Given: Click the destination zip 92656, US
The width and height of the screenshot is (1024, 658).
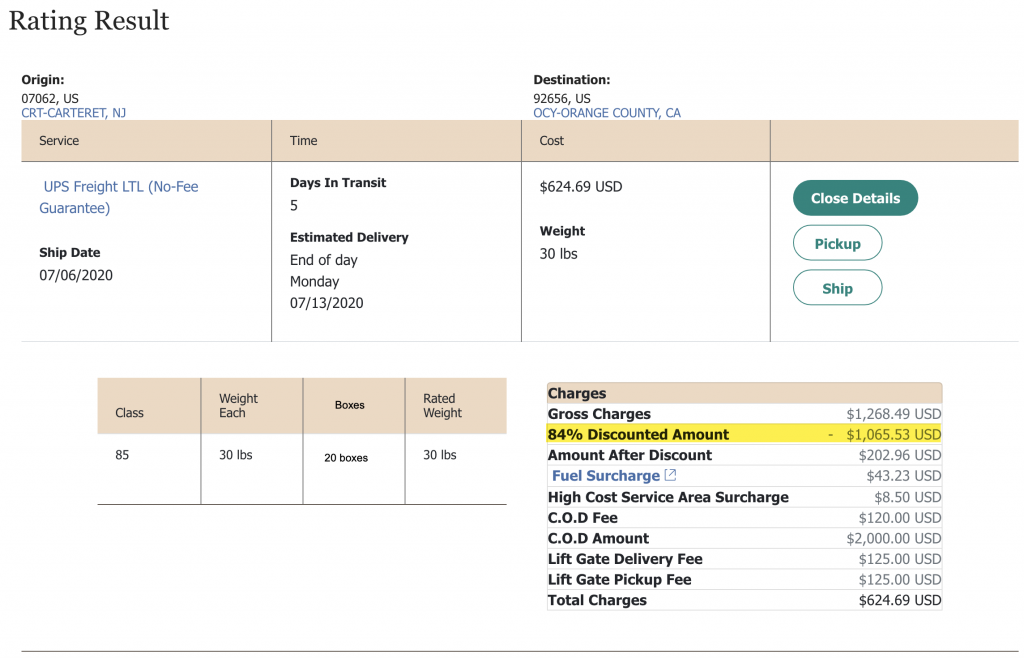Looking at the screenshot, I should tap(562, 99).
